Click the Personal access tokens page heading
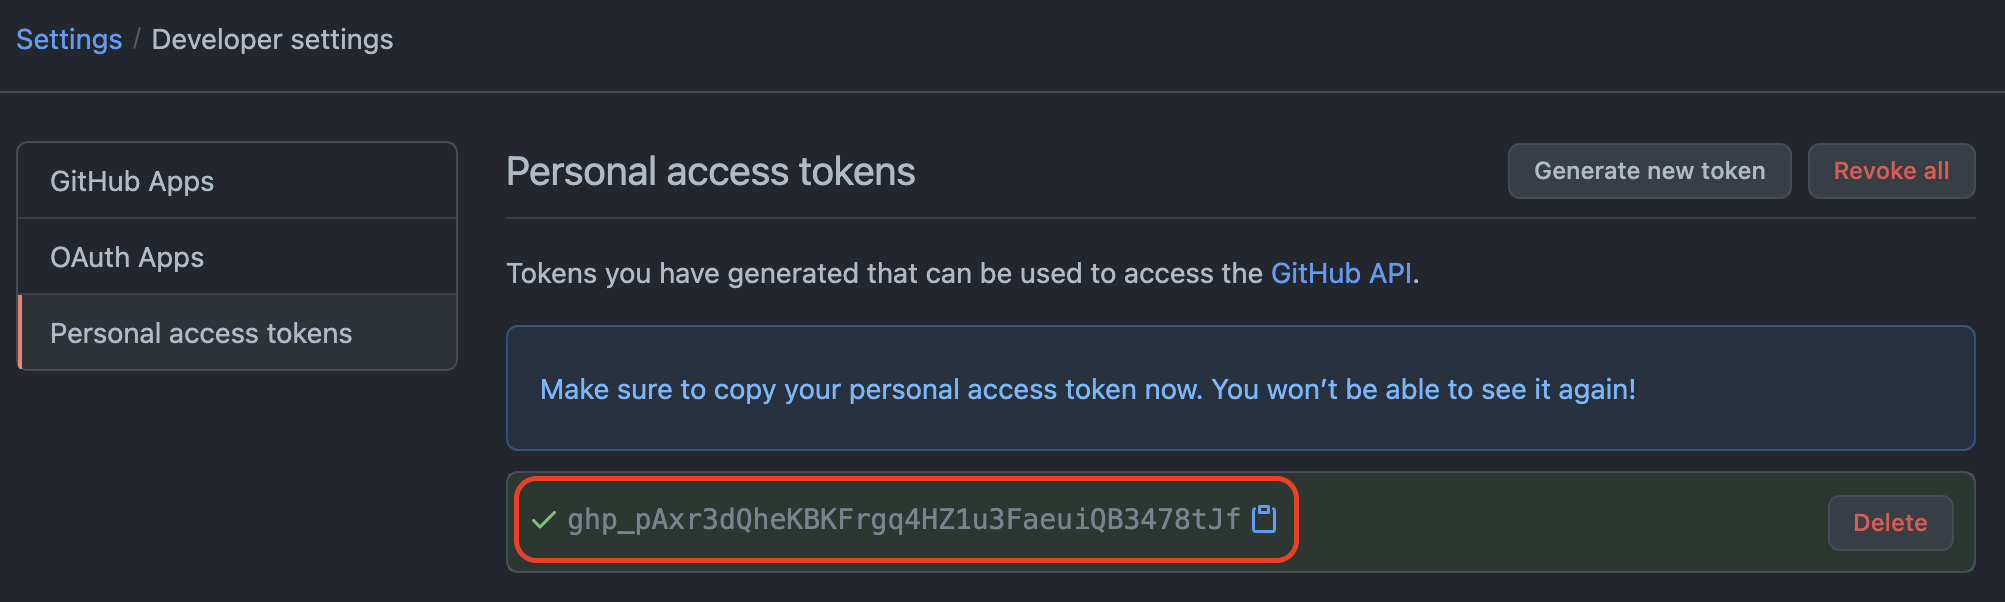The image size is (2005, 602). click(x=710, y=171)
